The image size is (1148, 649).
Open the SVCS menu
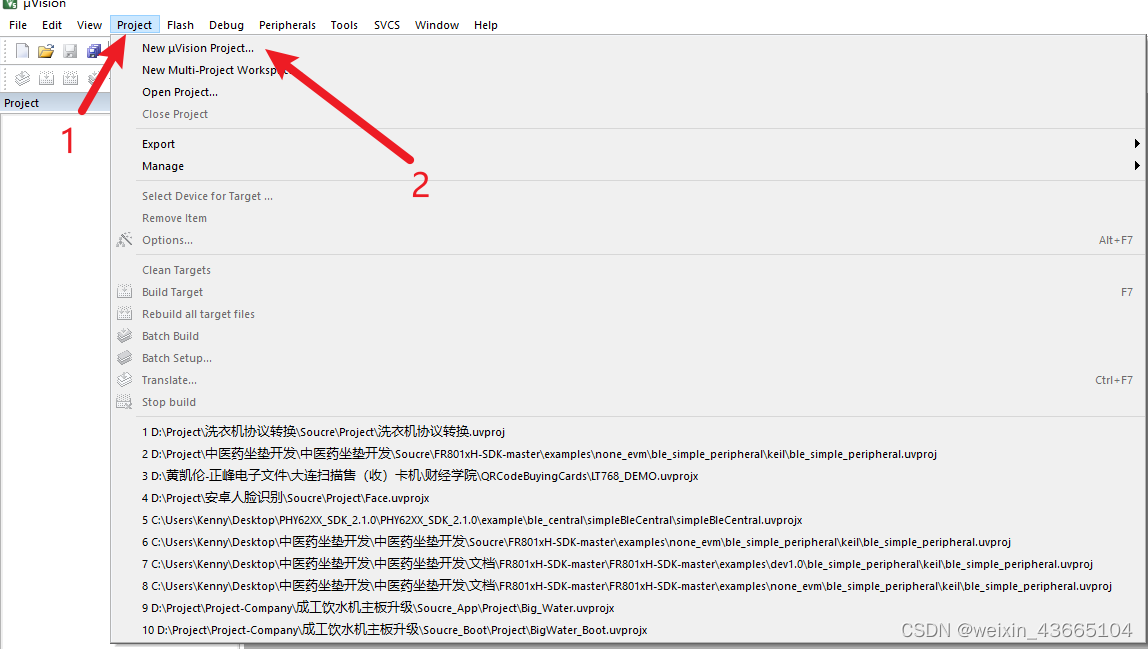[x=387, y=25]
